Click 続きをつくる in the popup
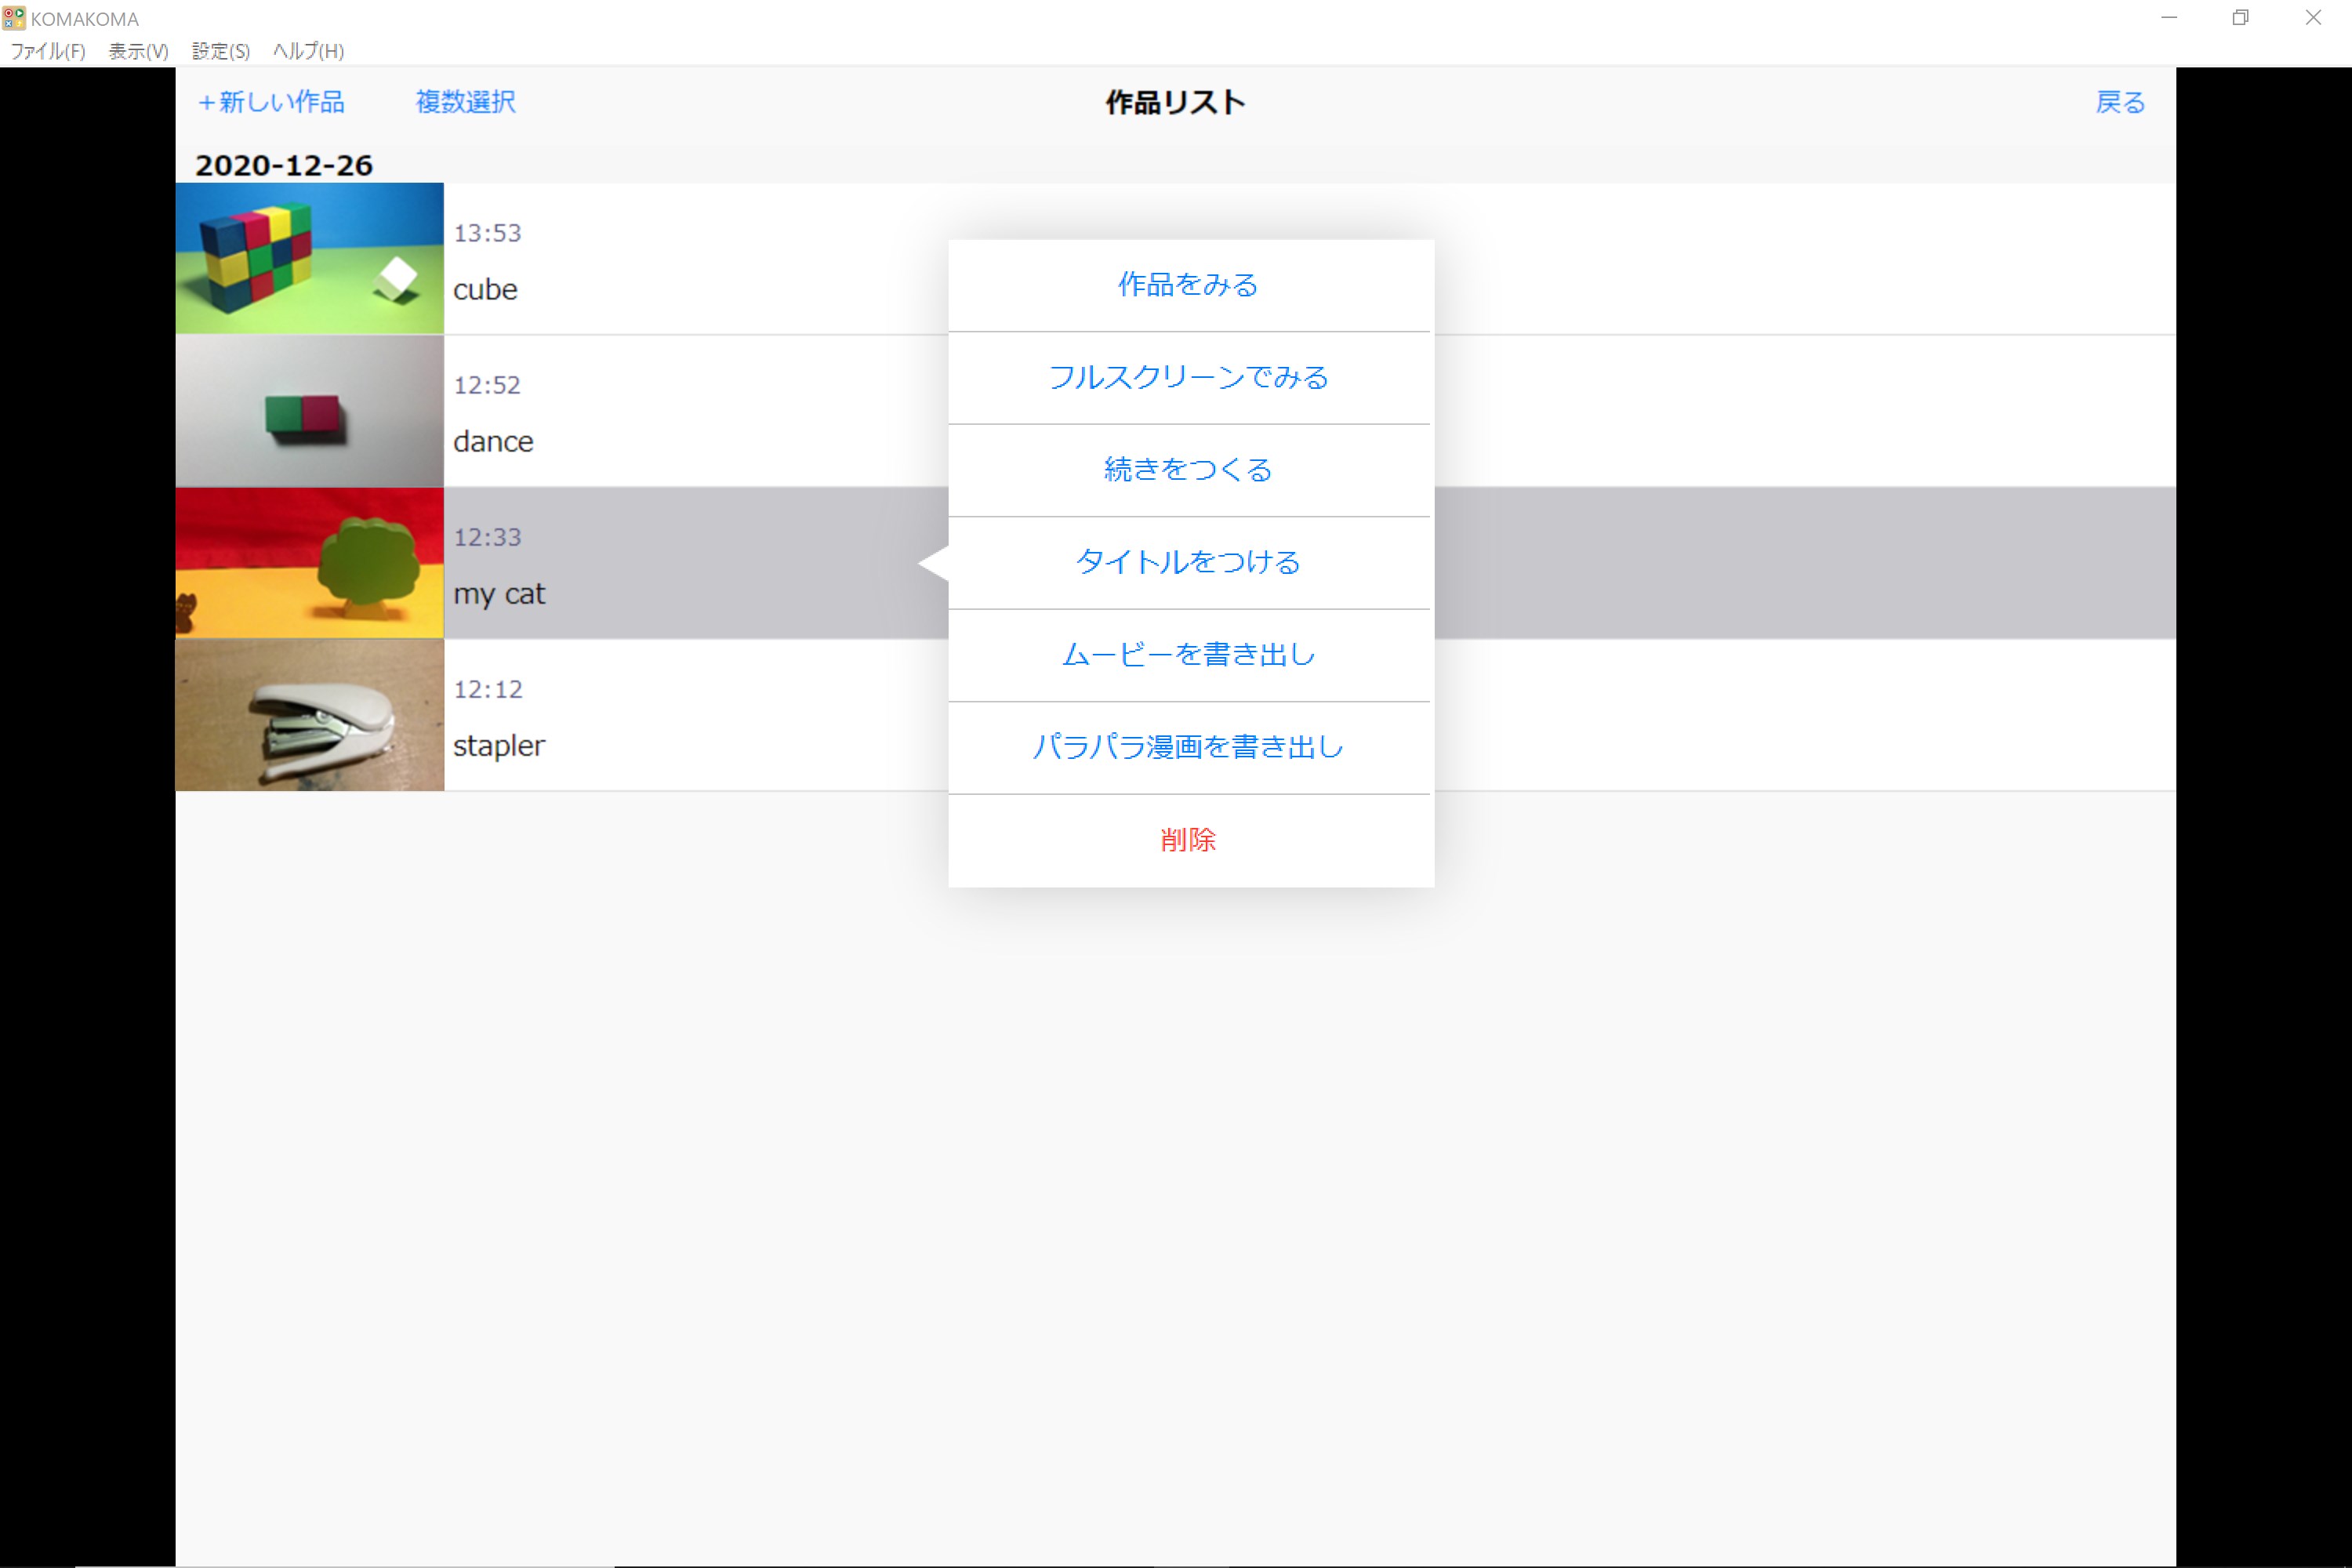Viewport: 2352px width, 1568px height. point(1189,470)
